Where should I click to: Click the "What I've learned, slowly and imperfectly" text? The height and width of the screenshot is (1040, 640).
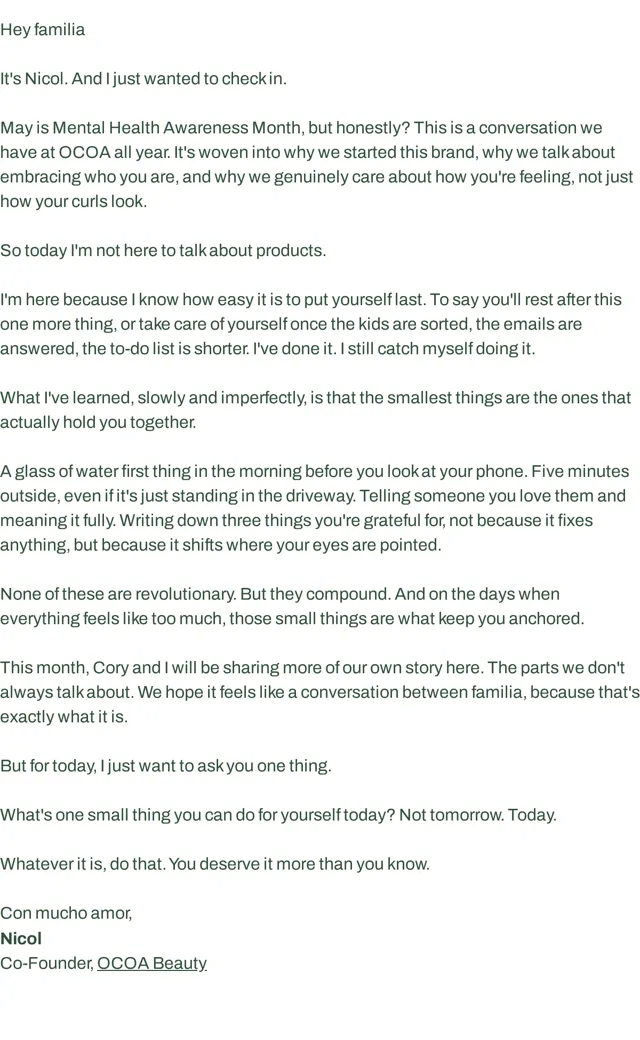pyautogui.click(x=153, y=398)
